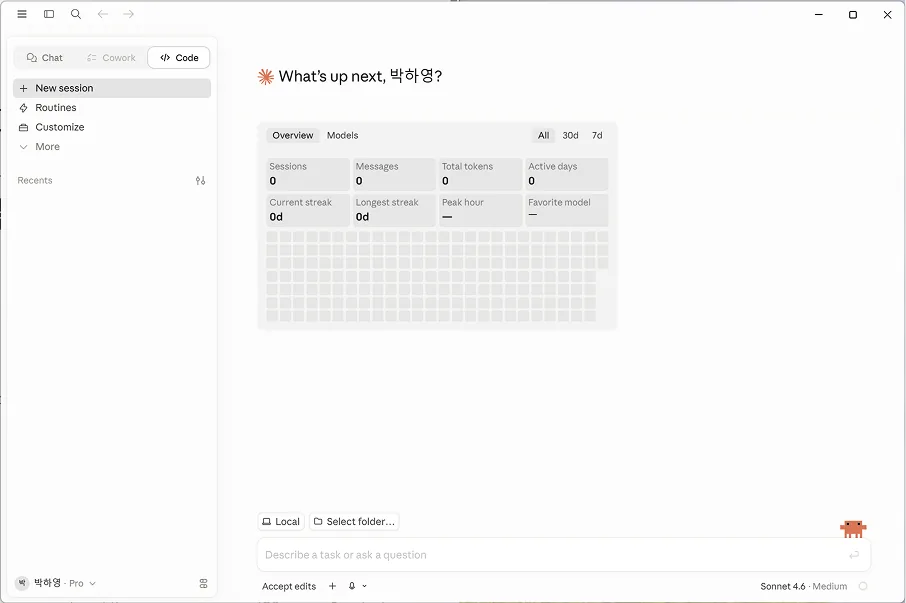Viewport: 906px width, 603px height.
Task: Click the orange pixel creature mascot
Action: [853, 528]
